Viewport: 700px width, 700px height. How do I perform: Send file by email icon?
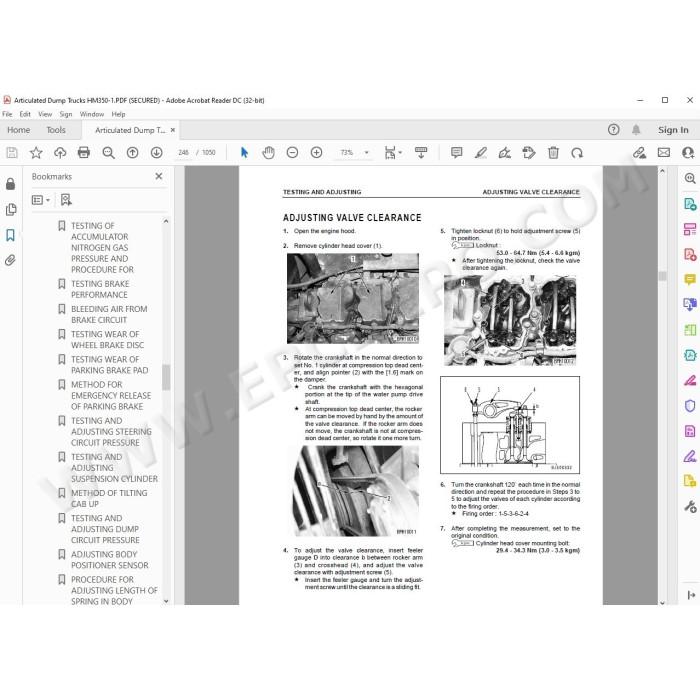click(x=664, y=153)
